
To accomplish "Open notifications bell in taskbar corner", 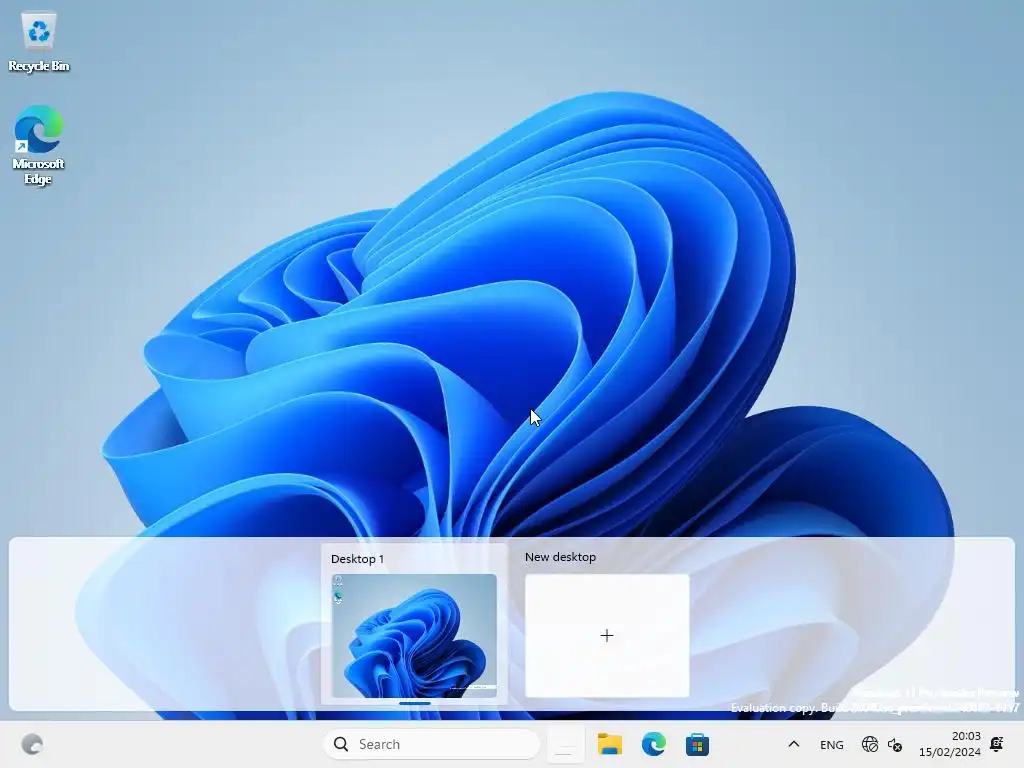I will pos(997,744).
